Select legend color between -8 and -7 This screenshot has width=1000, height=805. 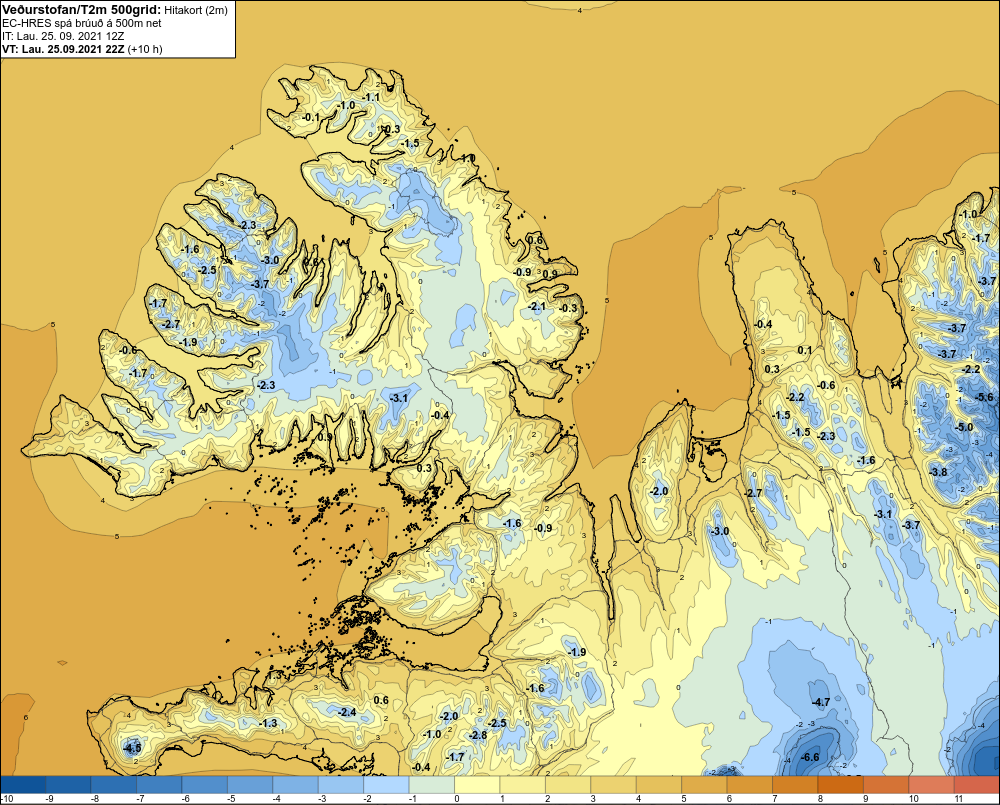point(114,784)
